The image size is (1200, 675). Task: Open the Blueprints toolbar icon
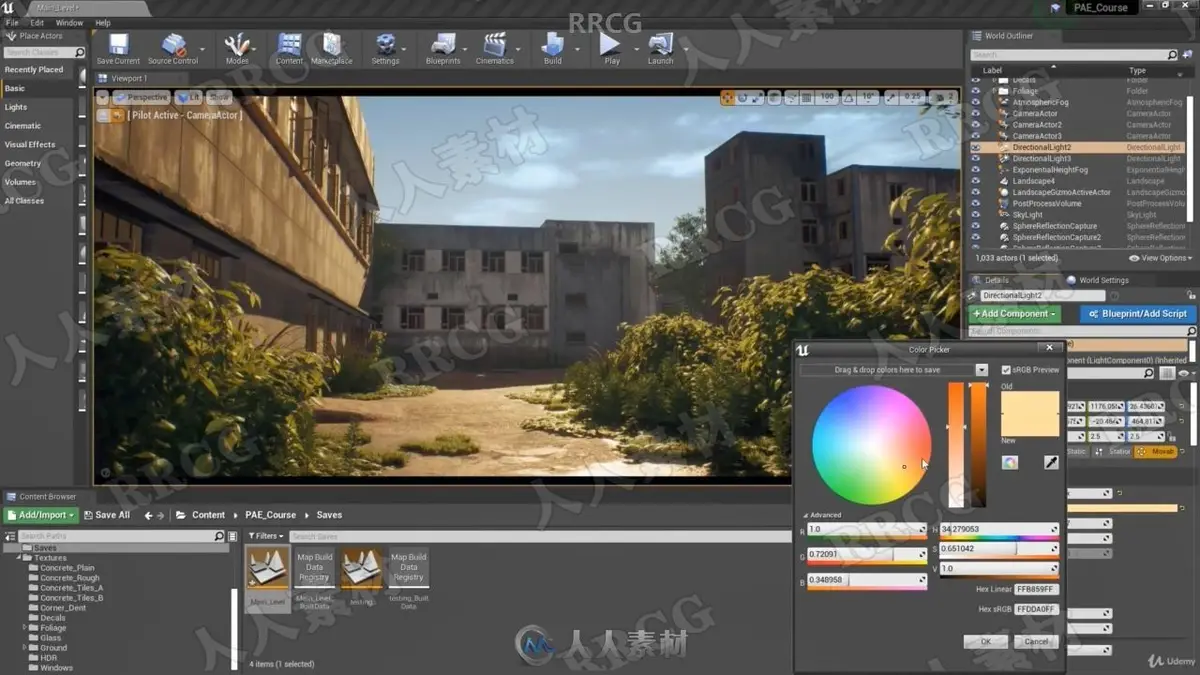click(x=443, y=48)
